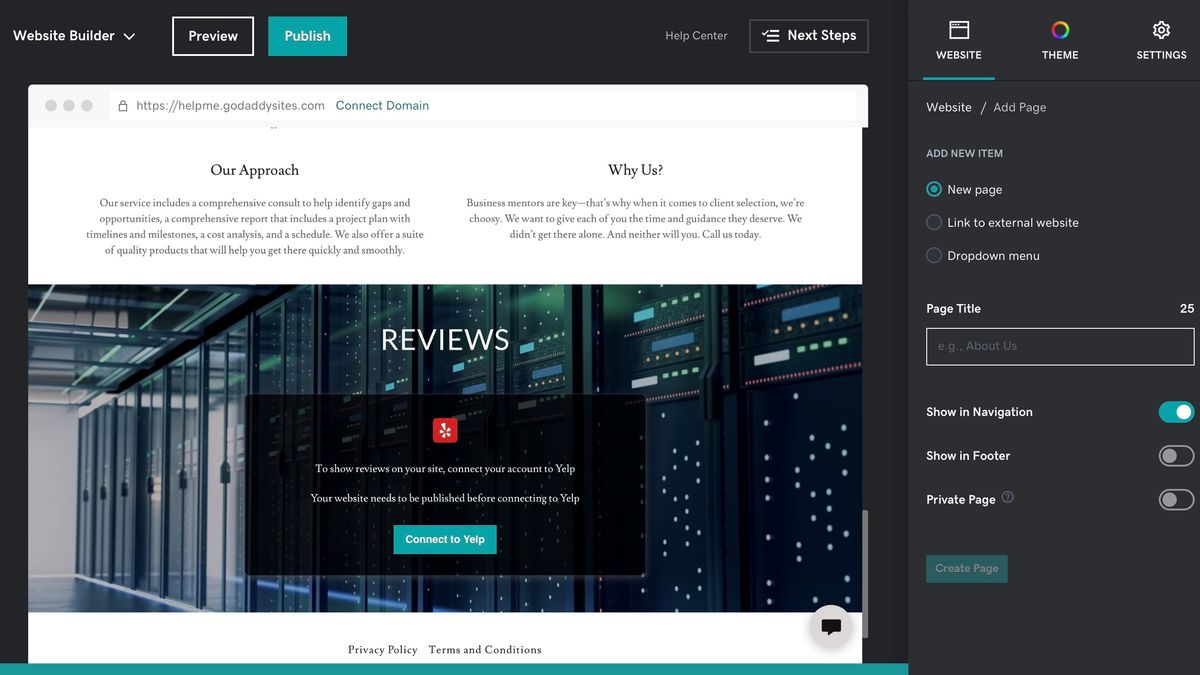This screenshot has height=675, width=1200.
Task: Click the Our Approach paragraph text
Action: tap(255, 226)
